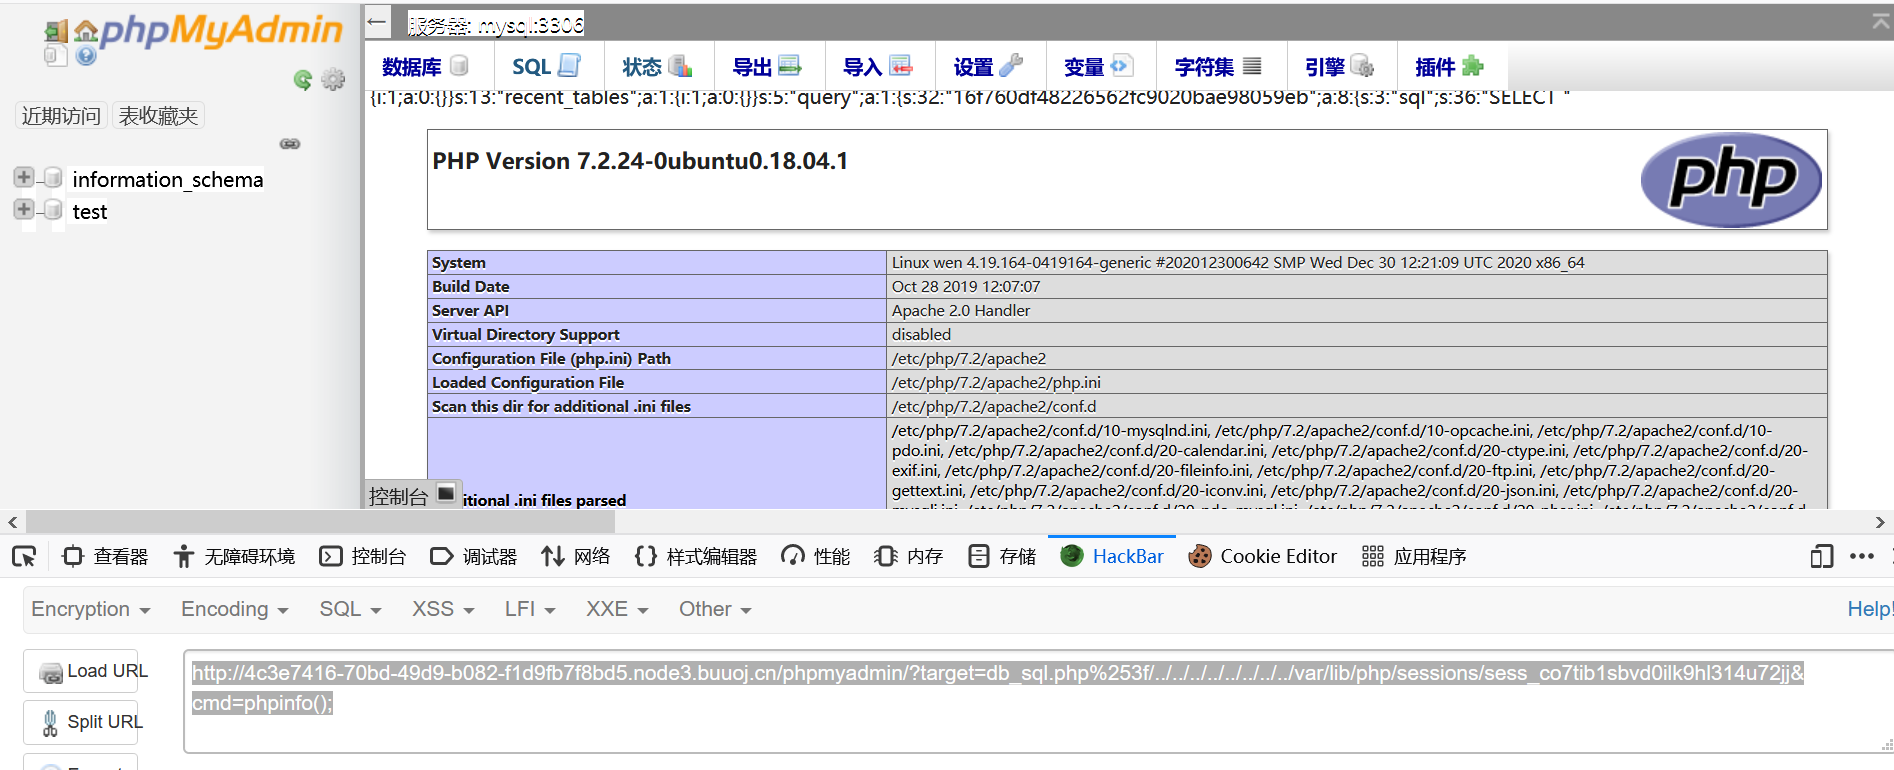Open the Other dropdown in HackBar
Image resolution: width=1894 pixels, height=770 pixels.
tap(715, 609)
